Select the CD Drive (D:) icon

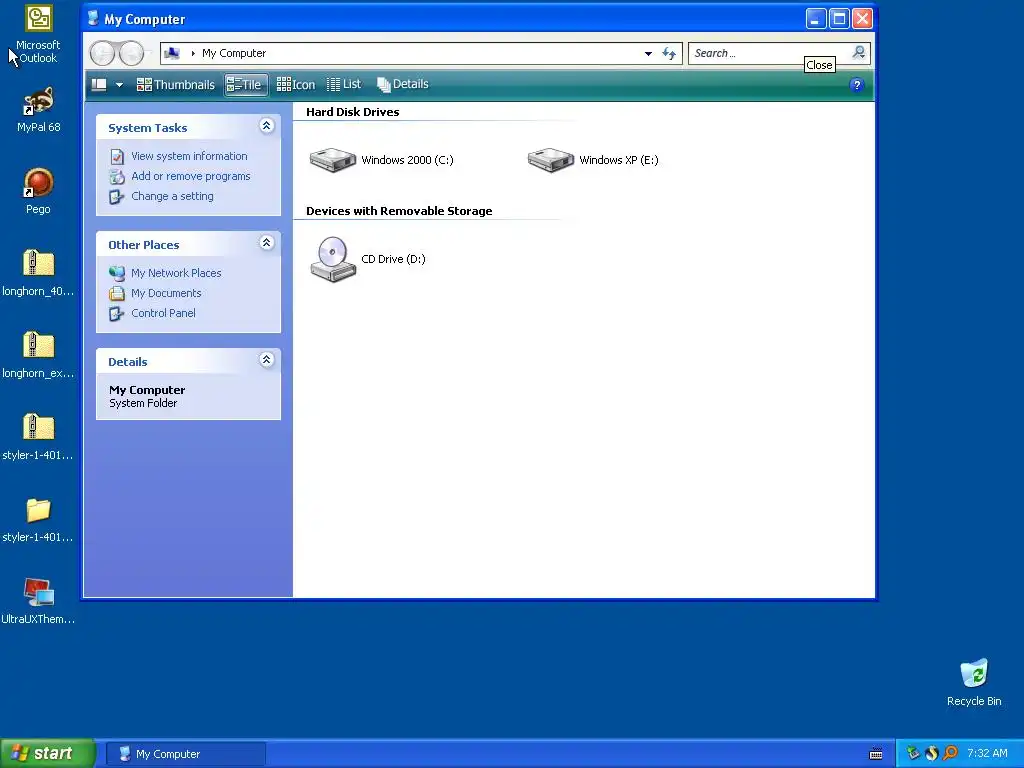tap(332, 259)
